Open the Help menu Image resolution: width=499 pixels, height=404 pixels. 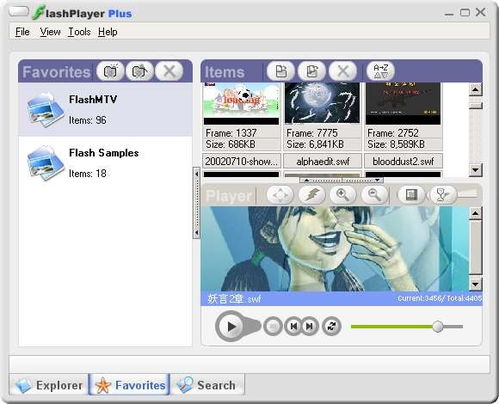[x=108, y=32]
